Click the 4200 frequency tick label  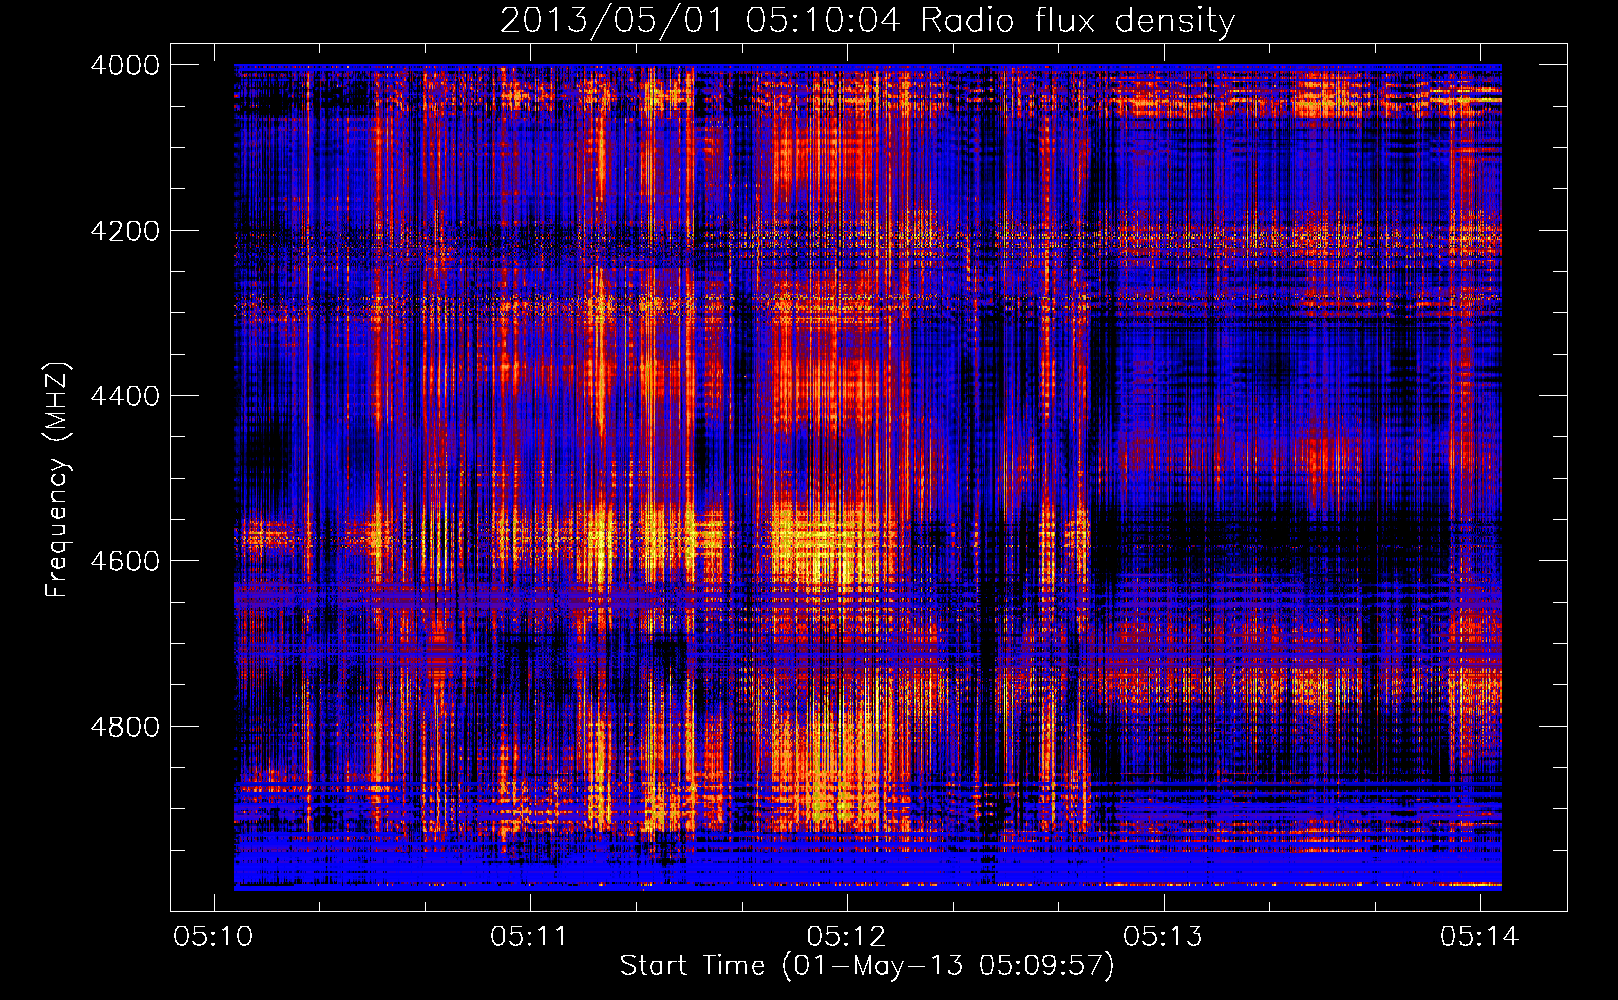coord(125,231)
